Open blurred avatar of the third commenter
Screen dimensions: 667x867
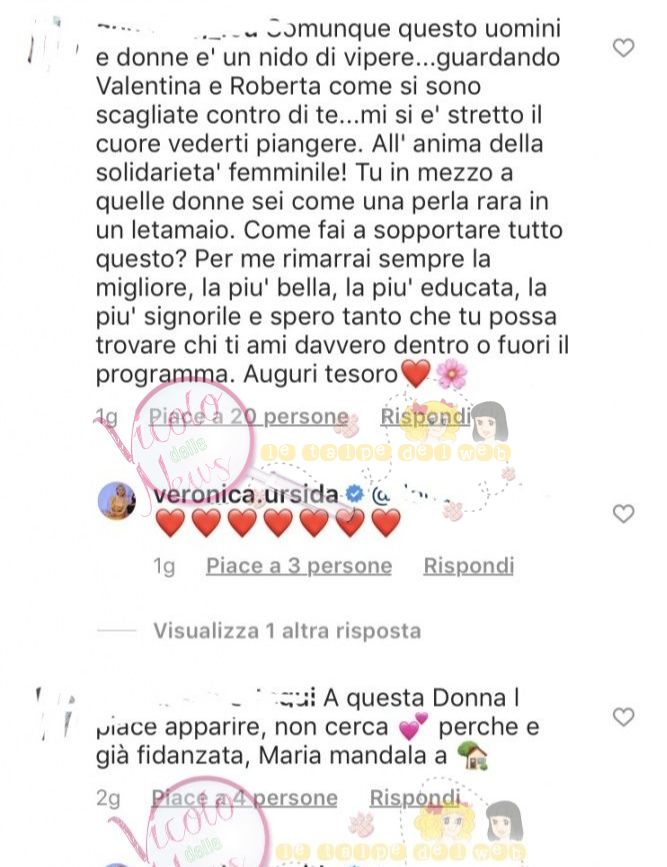coord(55,713)
